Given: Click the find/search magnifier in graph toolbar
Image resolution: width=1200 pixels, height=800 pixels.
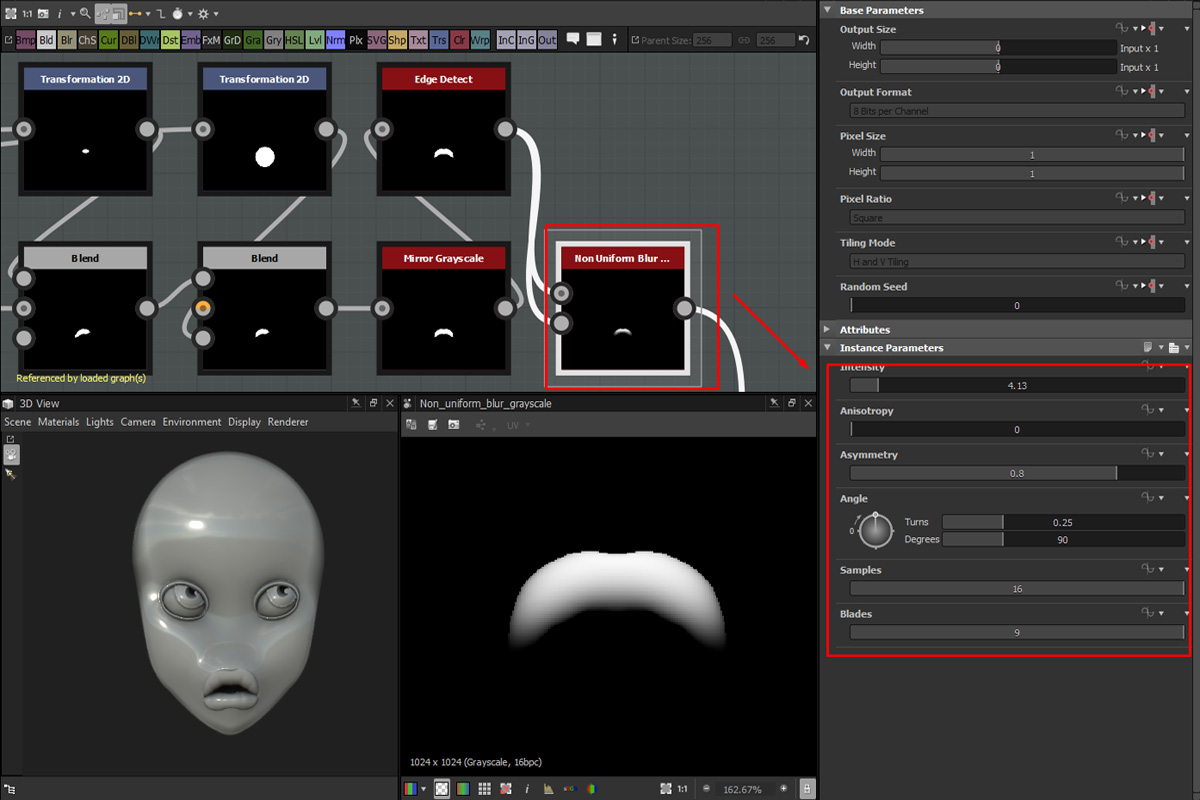Looking at the screenshot, I should click(x=85, y=14).
